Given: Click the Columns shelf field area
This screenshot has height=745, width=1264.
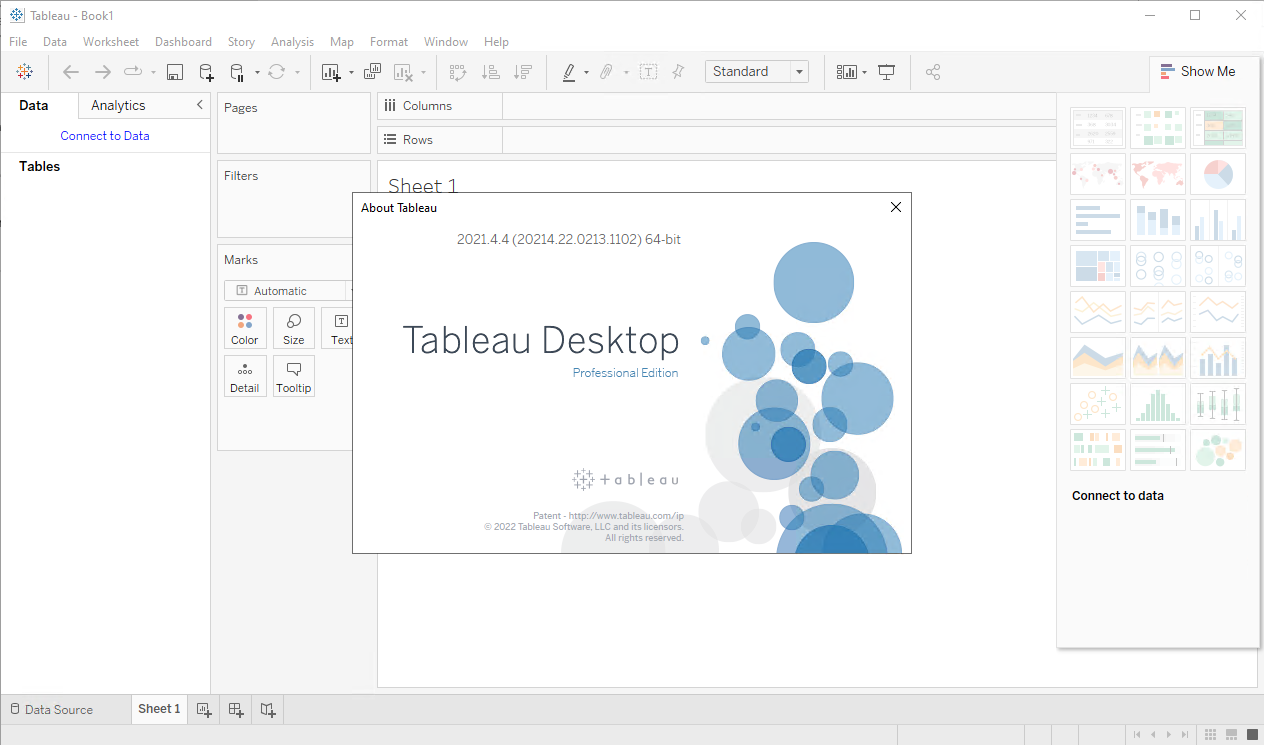Looking at the screenshot, I should coord(779,106).
